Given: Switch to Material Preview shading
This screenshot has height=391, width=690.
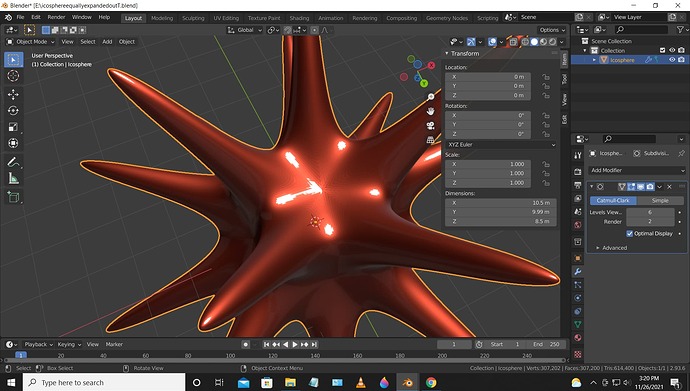Looking at the screenshot, I should click(x=543, y=42).
